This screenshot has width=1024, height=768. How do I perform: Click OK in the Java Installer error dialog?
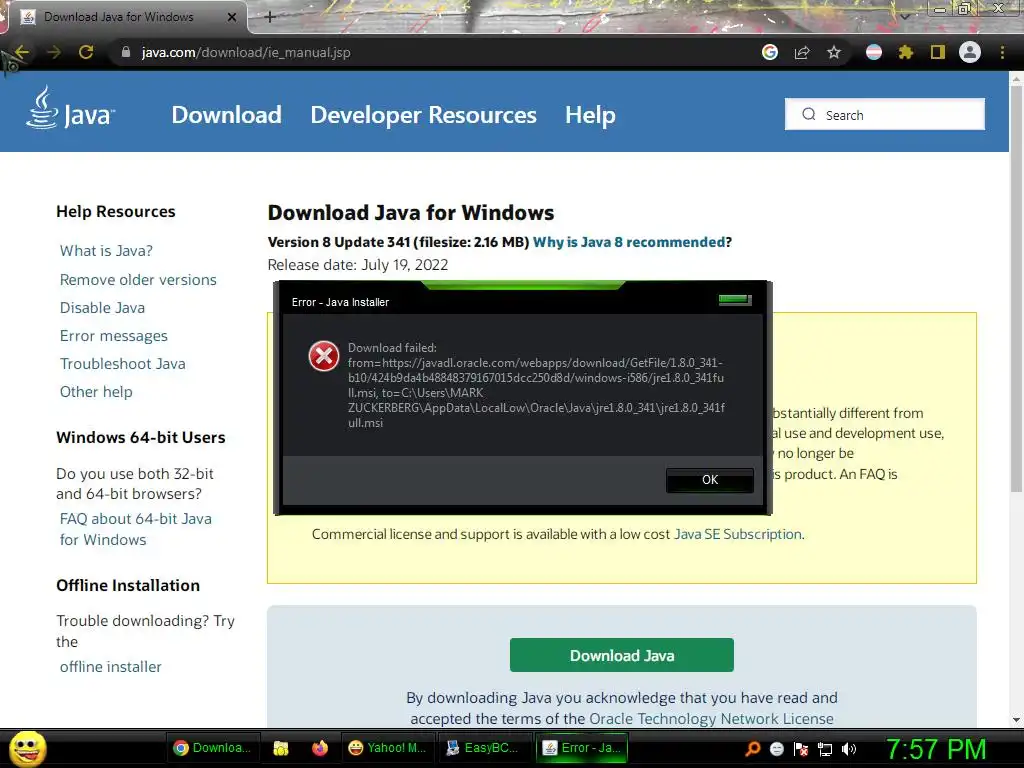pos(710,480)
